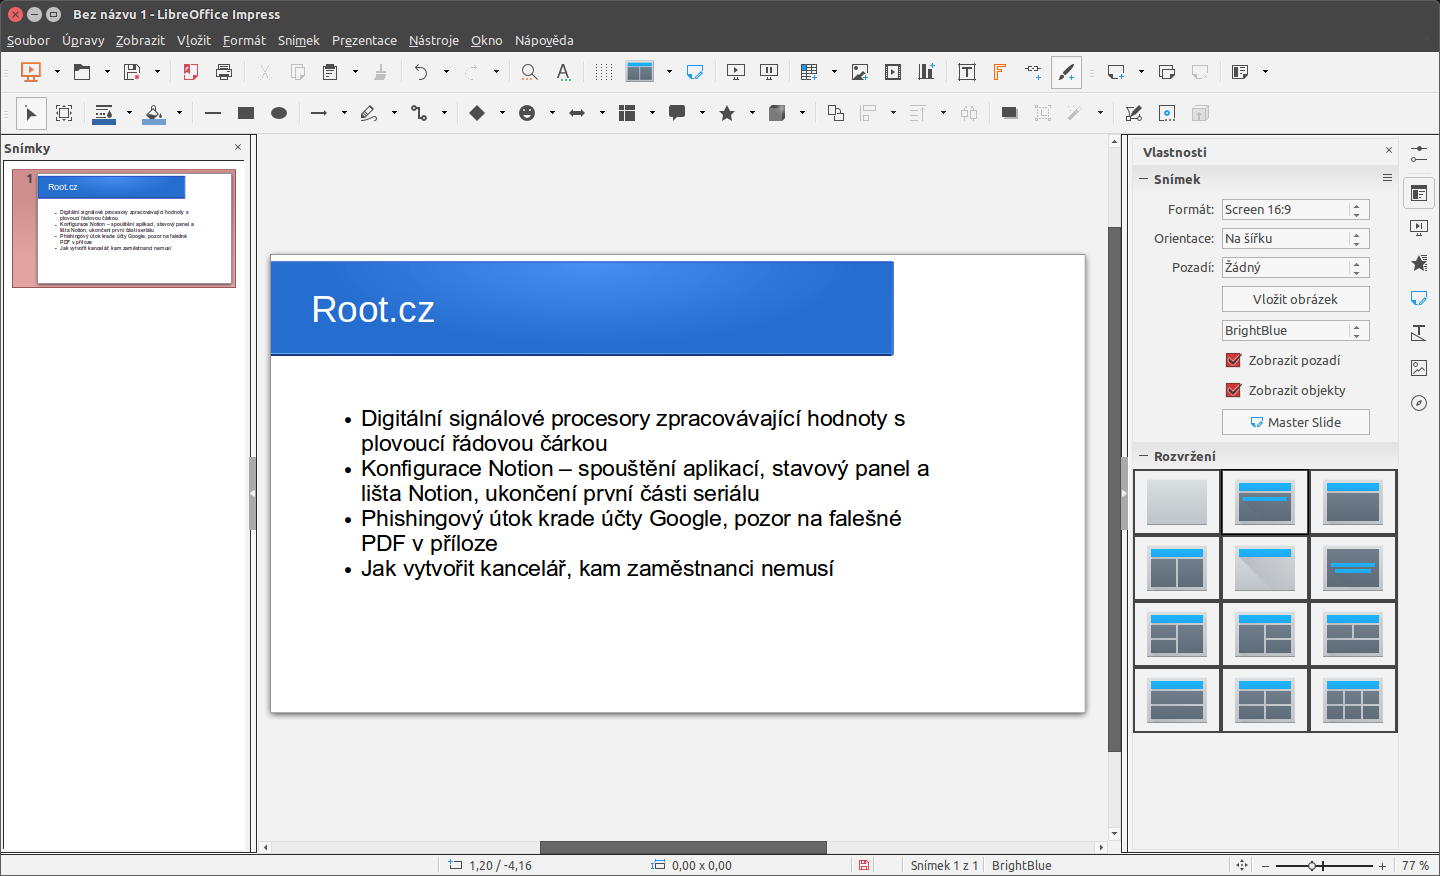This screenshot has width=1440, height=876.
Task: Click the Vložit obrázek button
Action: tap(1295, 298)
